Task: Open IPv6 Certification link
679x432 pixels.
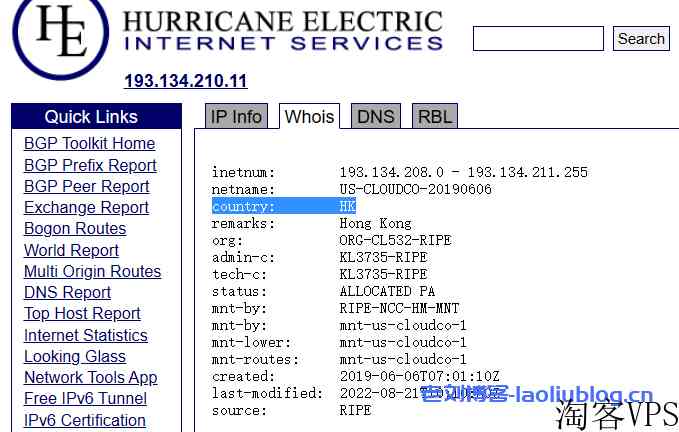Action: tap(85, 420)
